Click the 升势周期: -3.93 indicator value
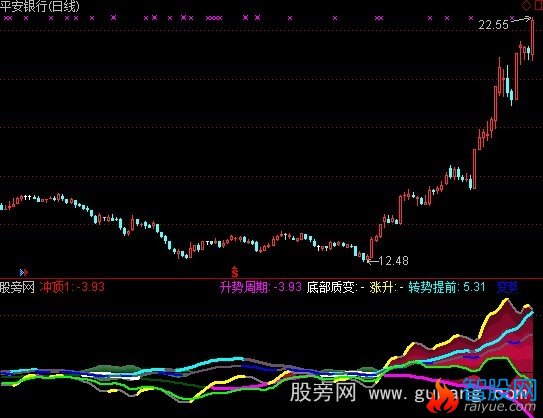543x418 pixels. click(x=261, y=287)
